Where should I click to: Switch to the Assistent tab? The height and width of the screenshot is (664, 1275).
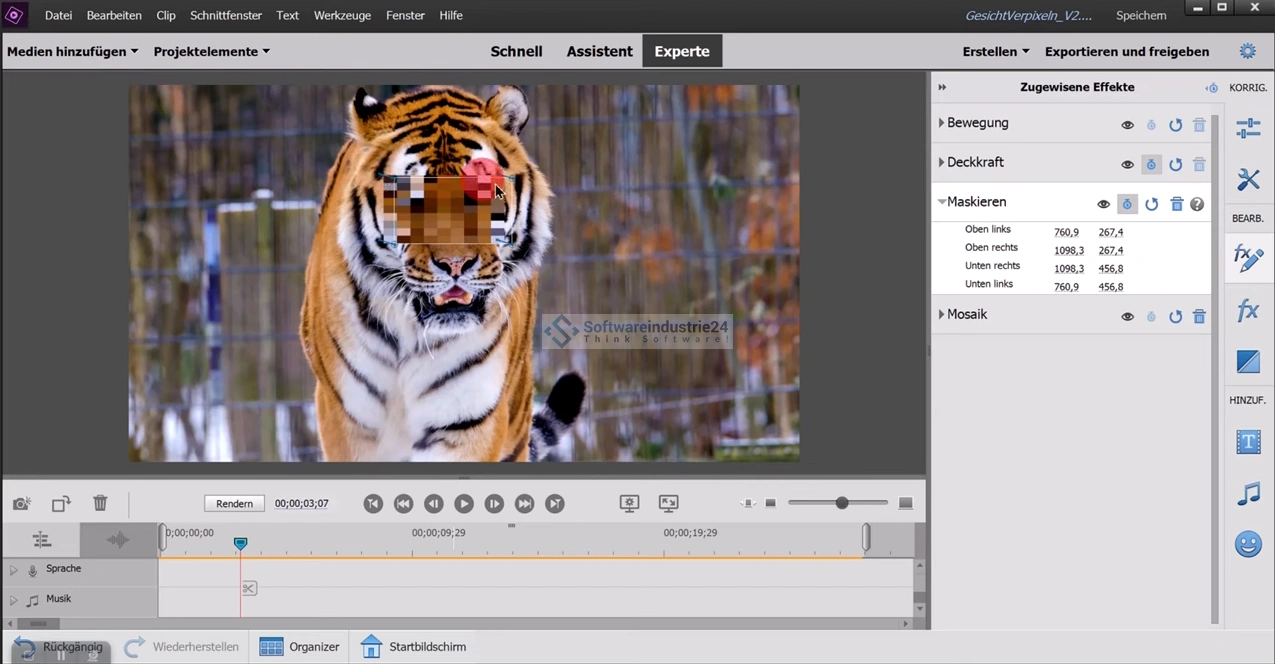pos(599,51)
